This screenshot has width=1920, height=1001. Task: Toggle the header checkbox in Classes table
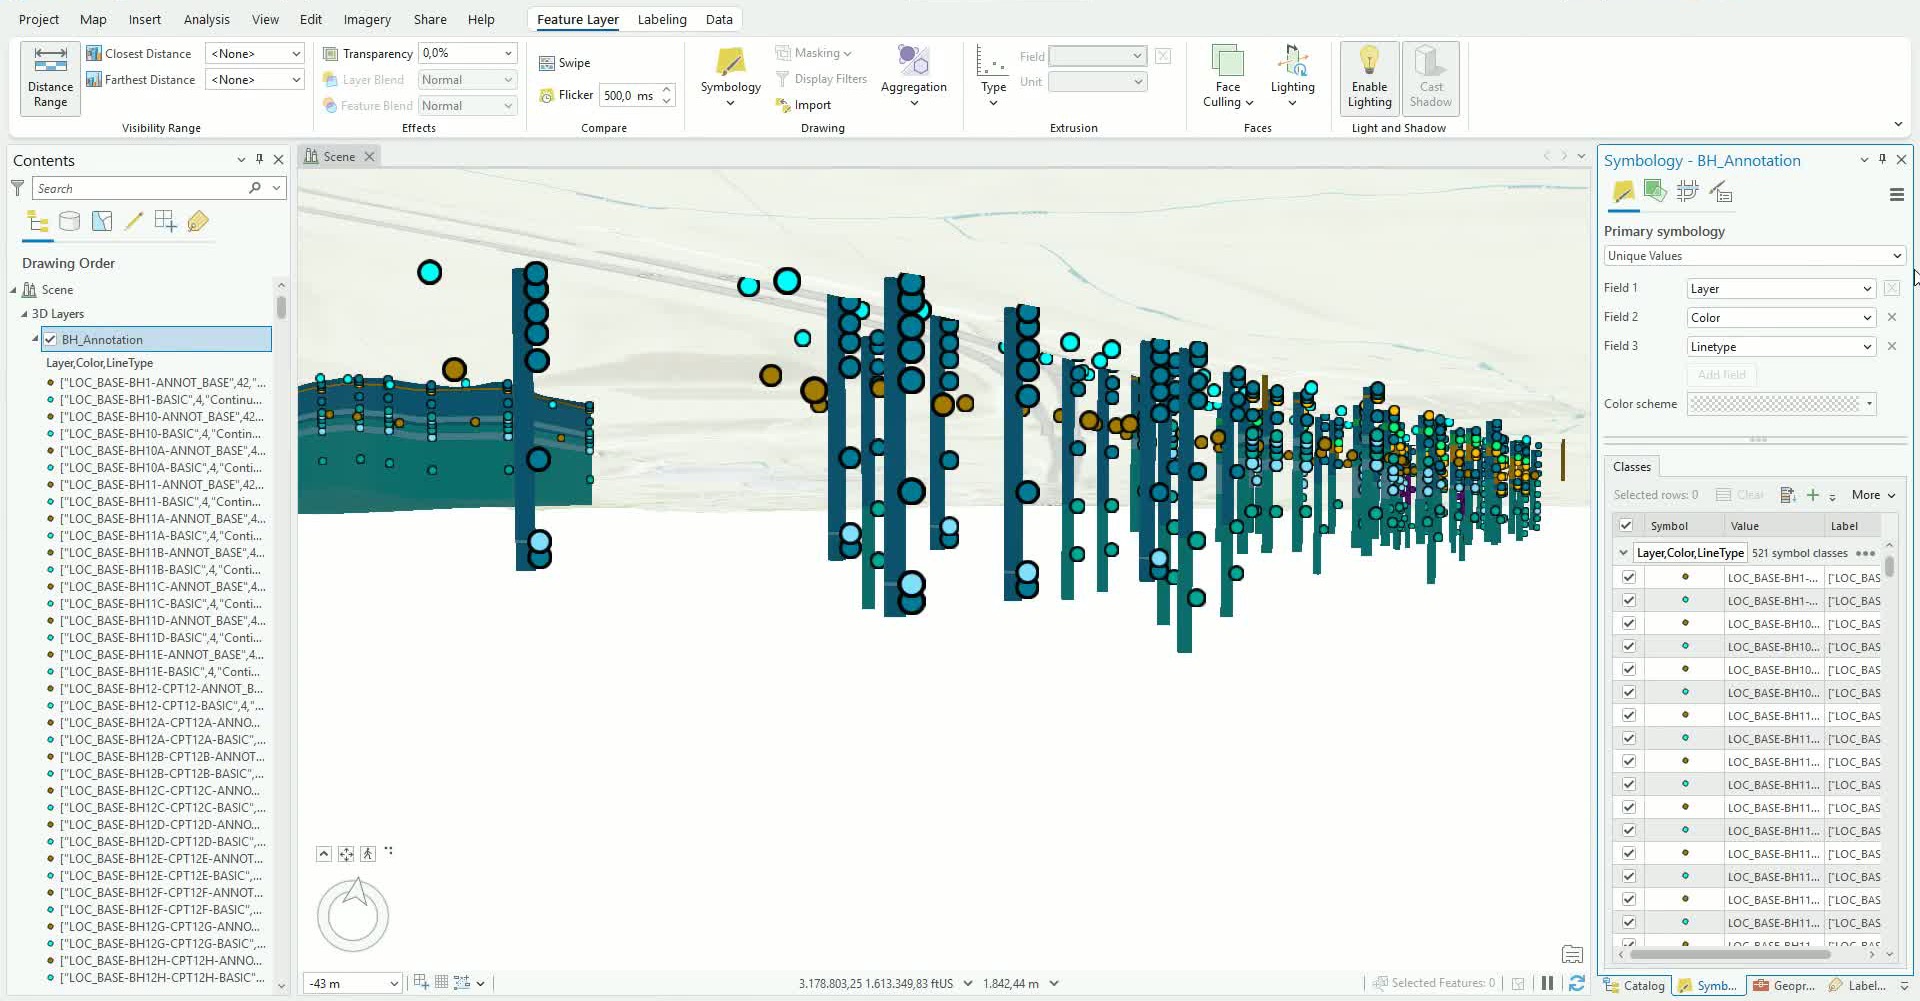[1626, 525]
